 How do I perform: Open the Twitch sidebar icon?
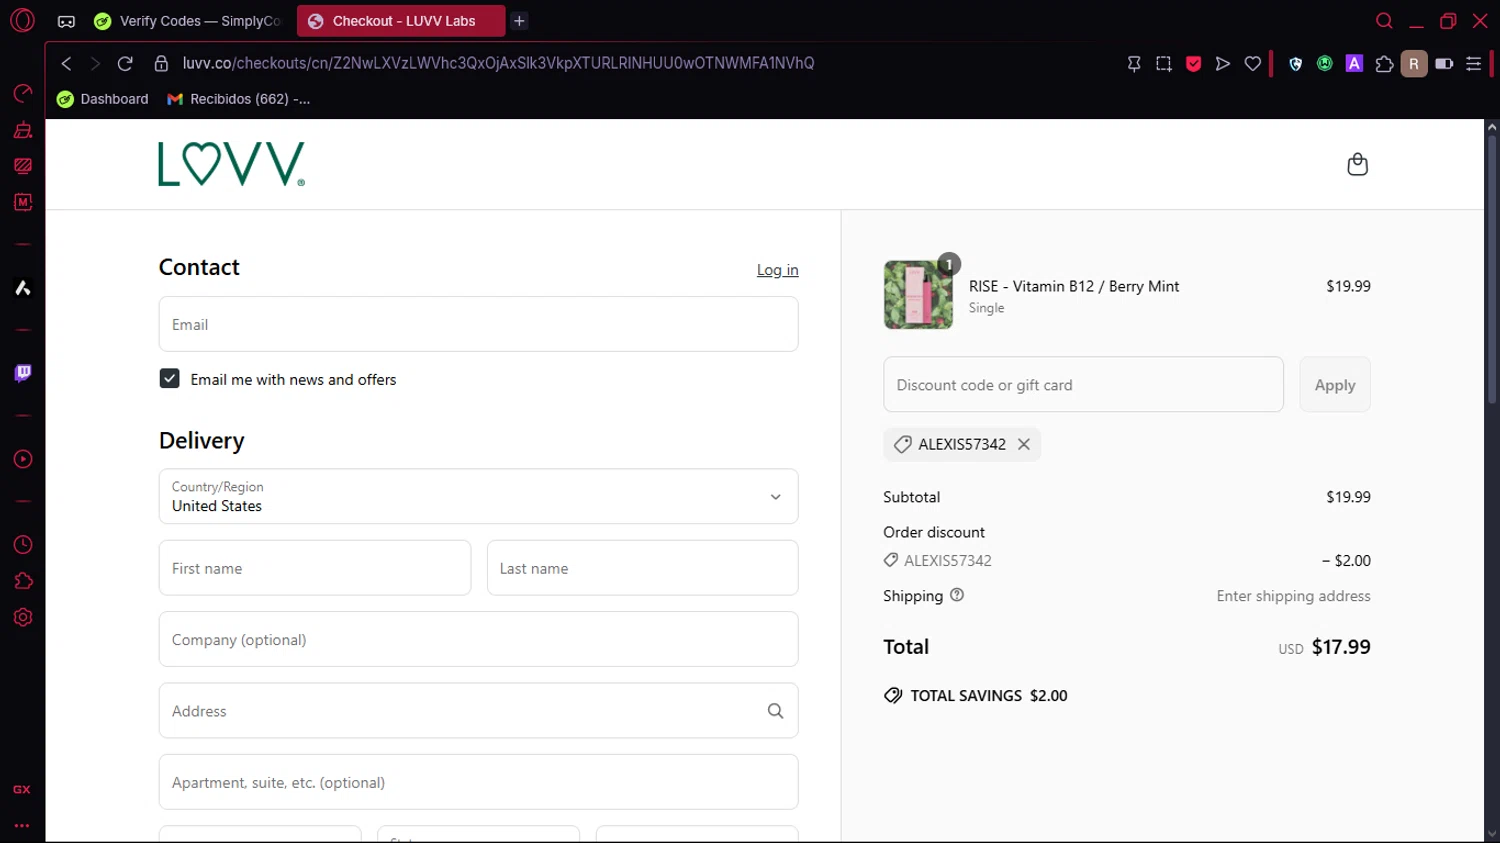(22, 373)
